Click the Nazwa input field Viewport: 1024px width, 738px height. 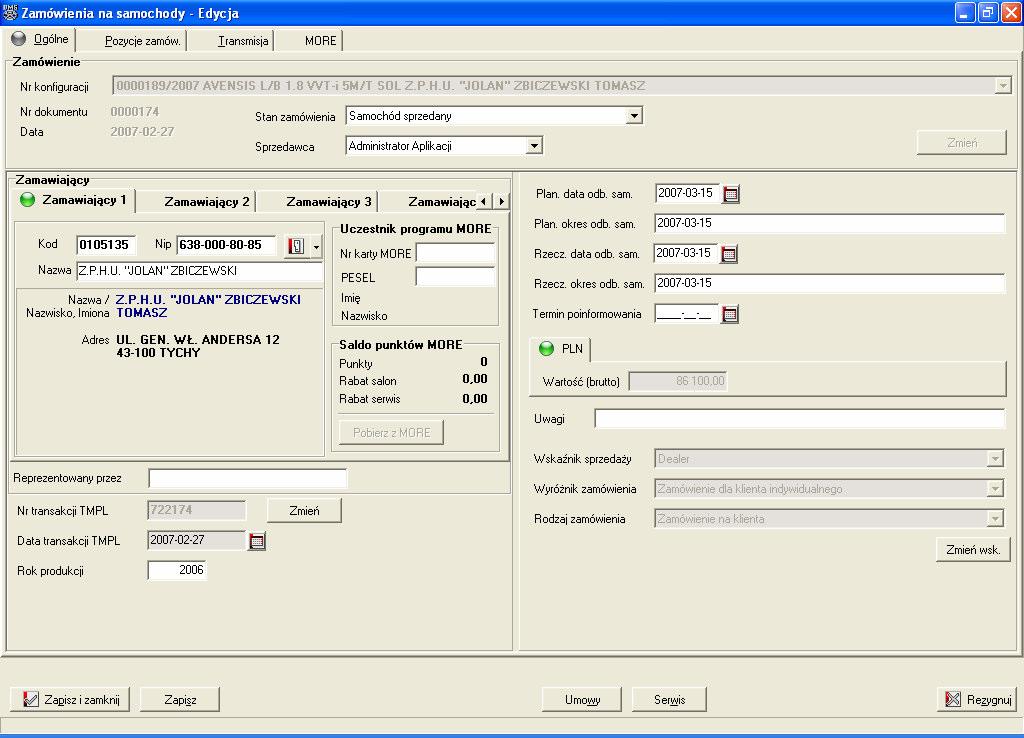199,271
